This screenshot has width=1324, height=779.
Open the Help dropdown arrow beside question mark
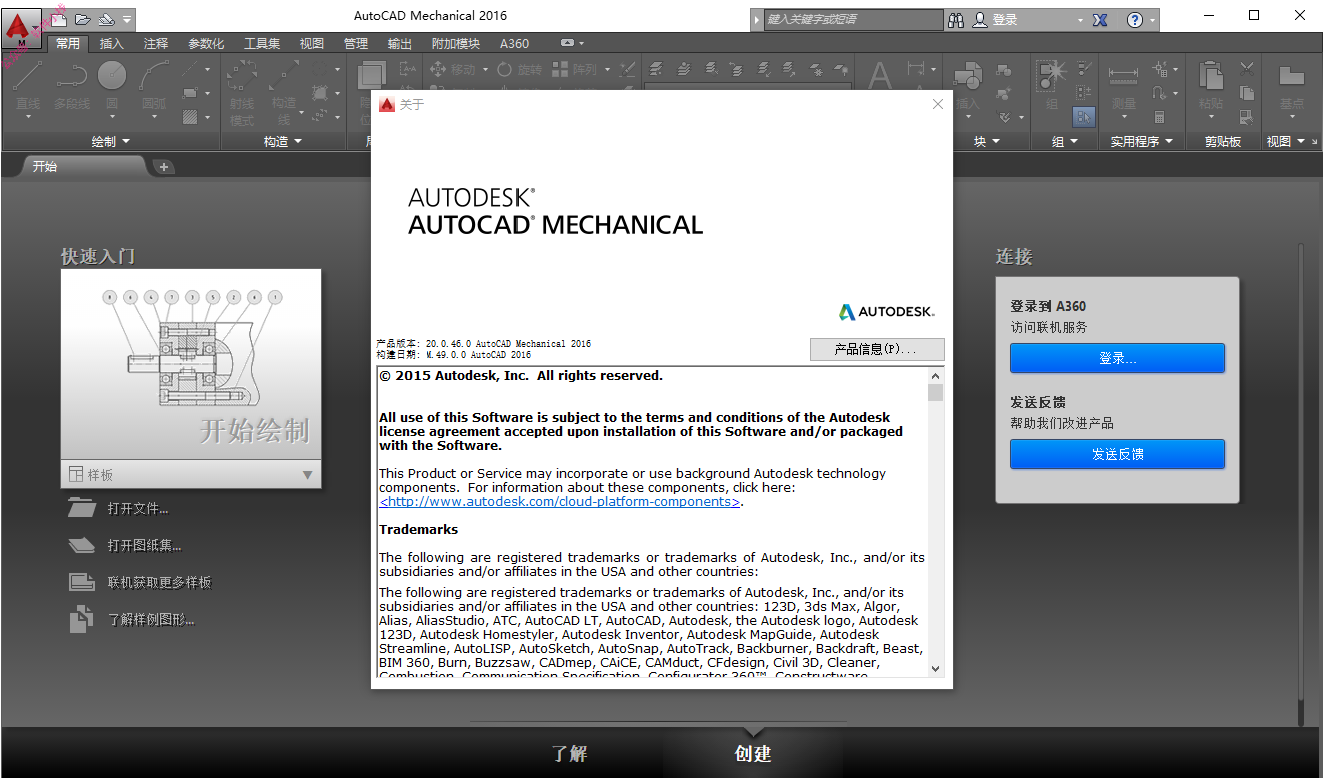coord(1152,20)
